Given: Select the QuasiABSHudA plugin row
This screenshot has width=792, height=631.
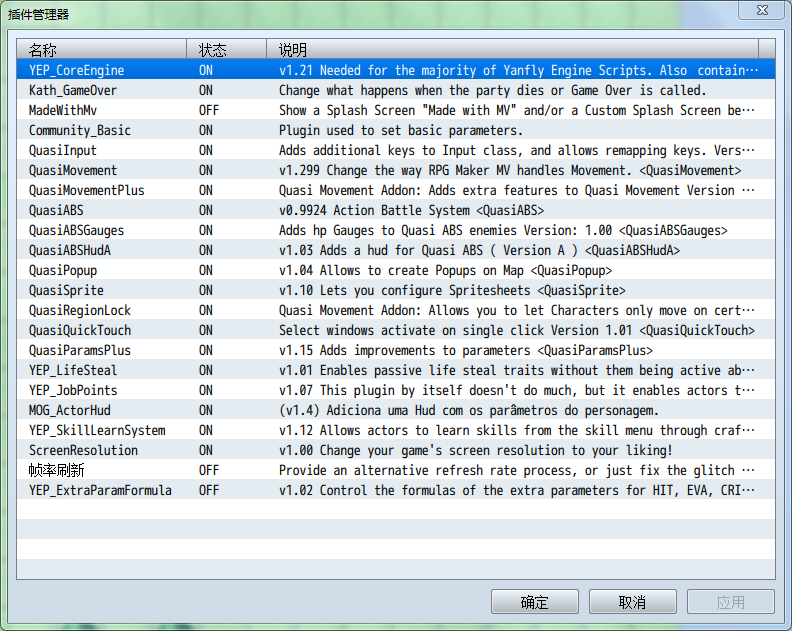Looking at the screenshot, I should point(396,250).
